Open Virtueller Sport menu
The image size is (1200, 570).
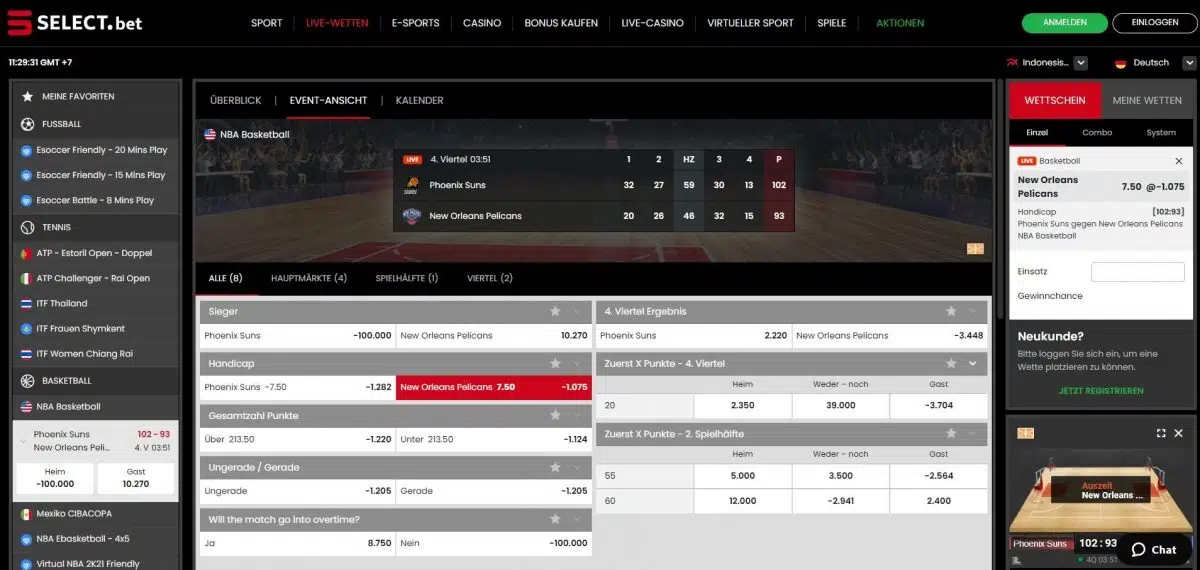click(750, 23)
